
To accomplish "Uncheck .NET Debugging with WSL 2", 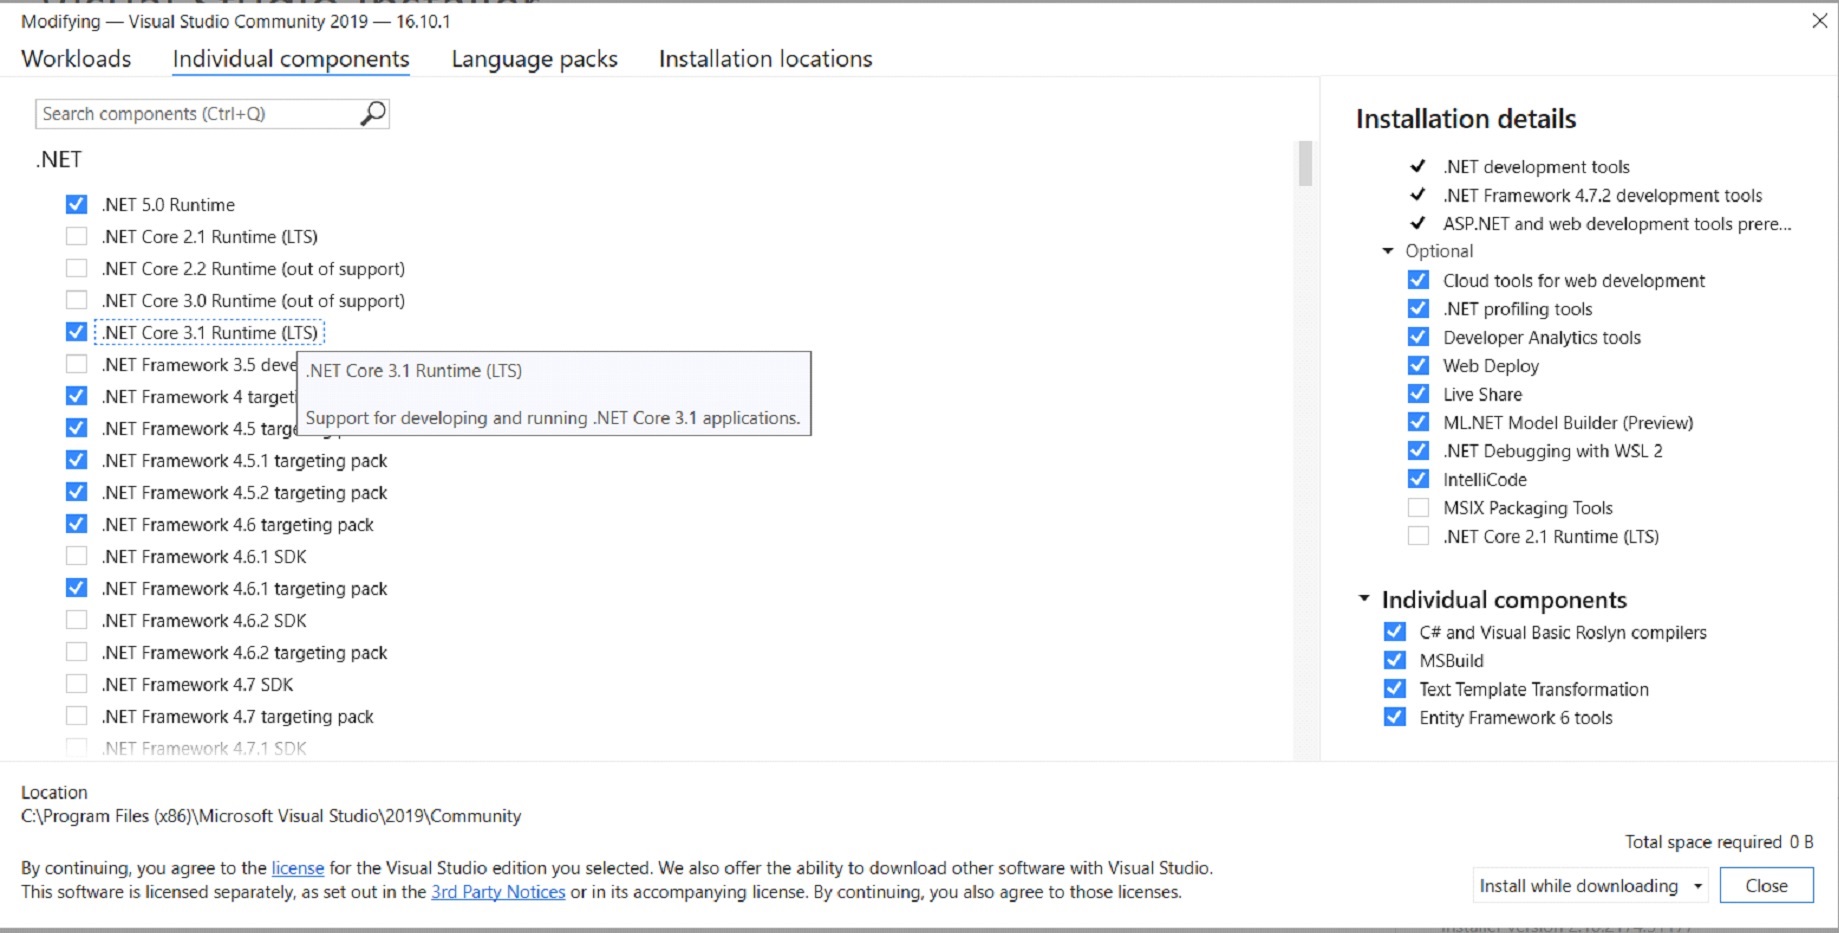I will click(1418, 451).
